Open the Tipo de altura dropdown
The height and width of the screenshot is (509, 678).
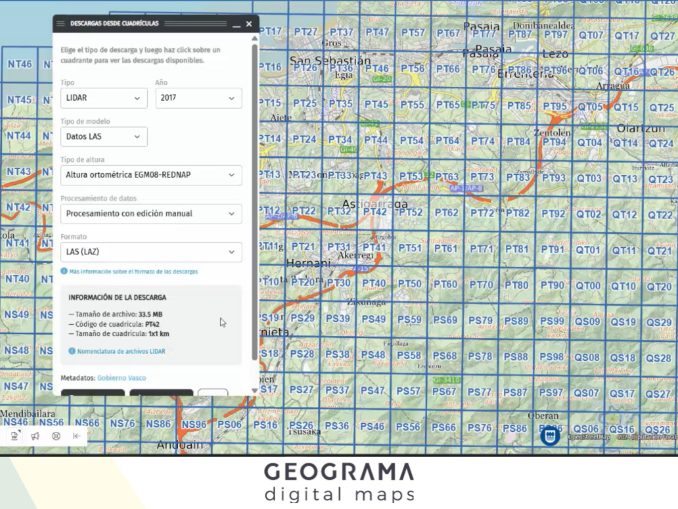[150, 175]
